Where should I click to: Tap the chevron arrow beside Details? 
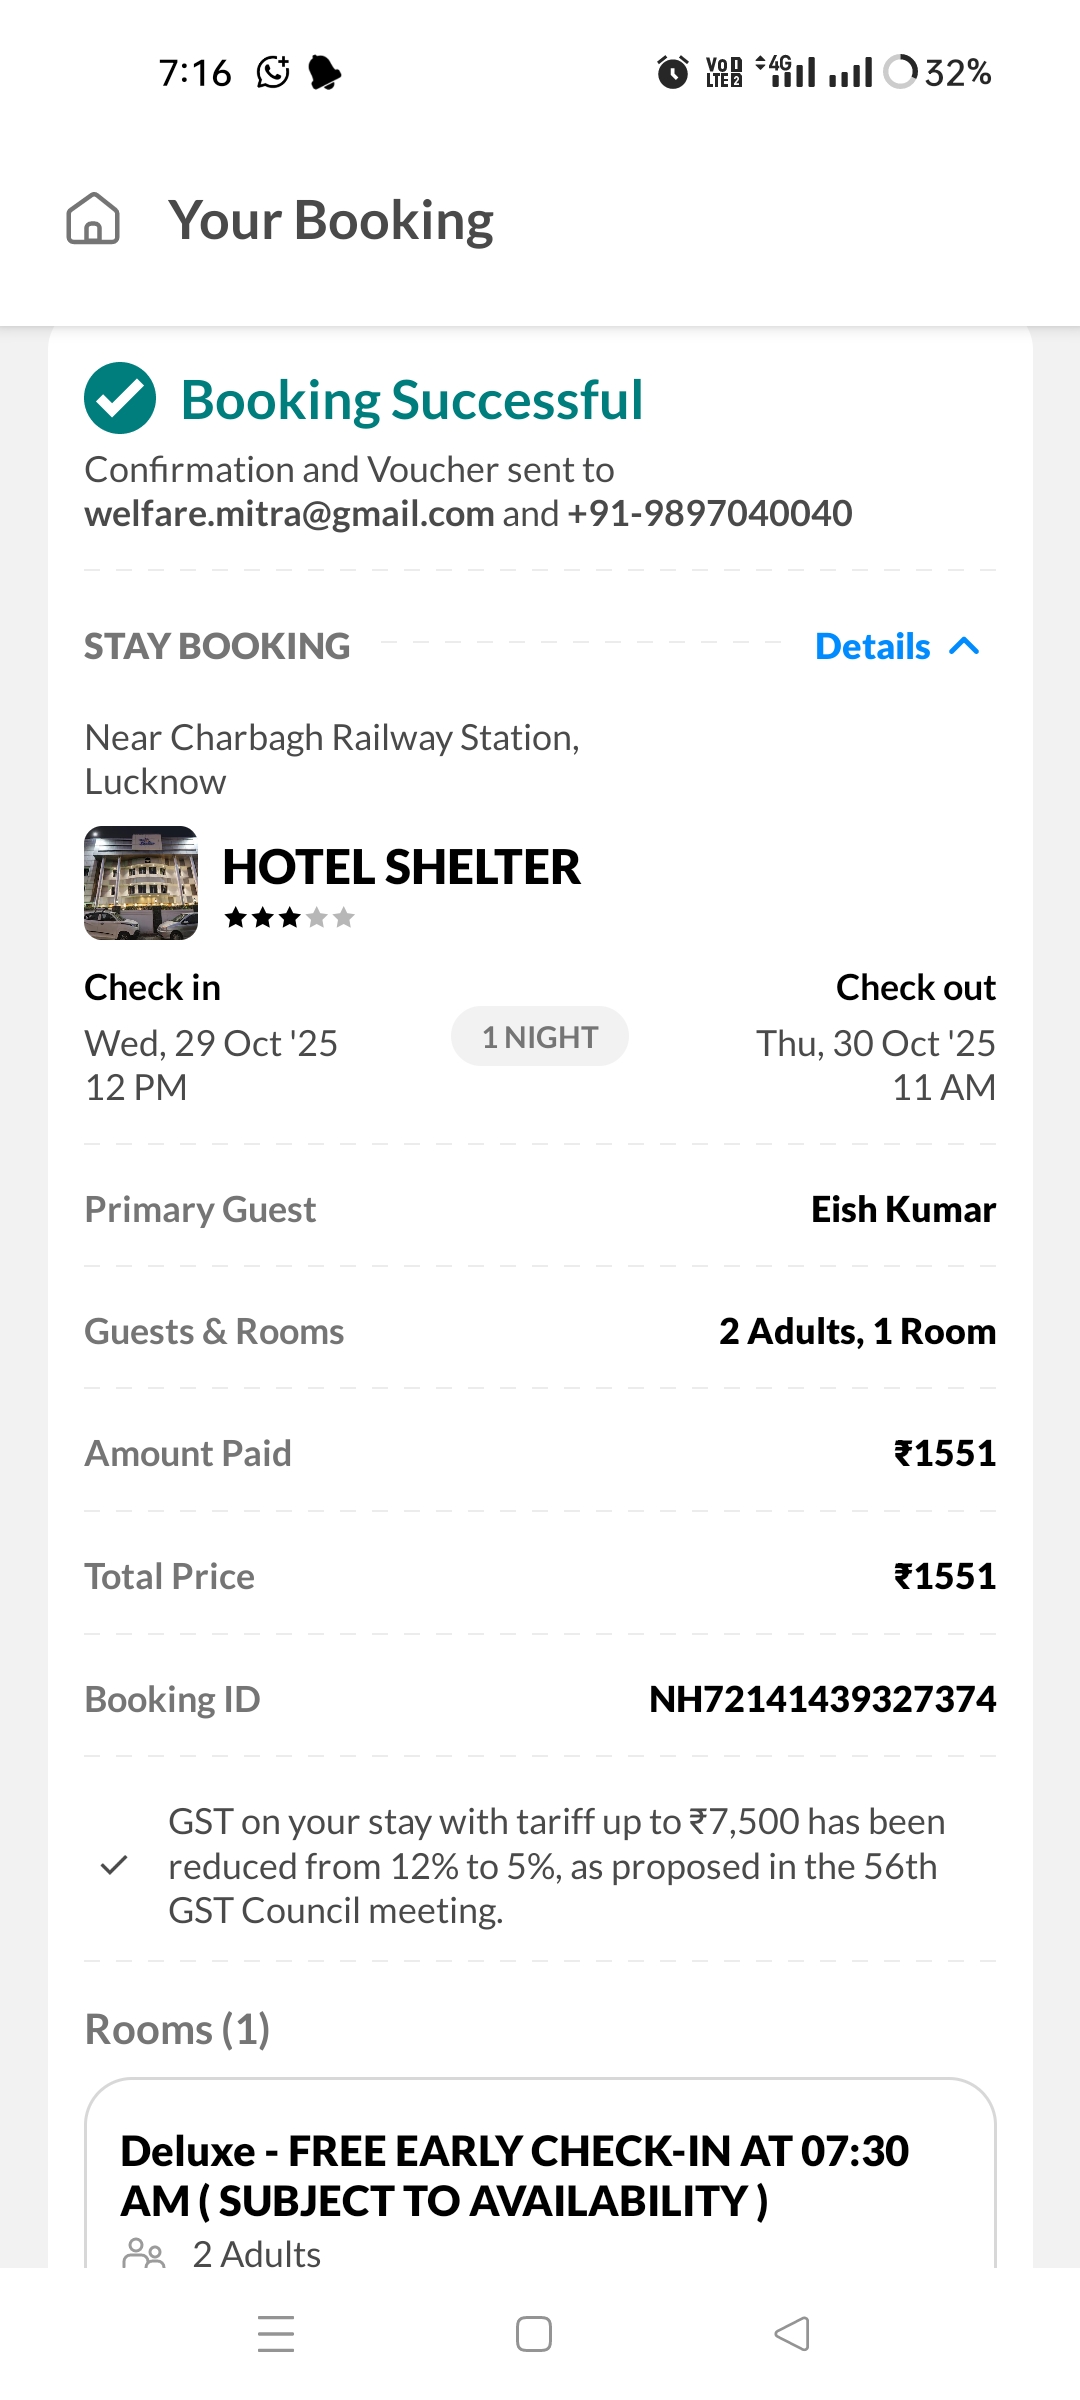[964, 647]
